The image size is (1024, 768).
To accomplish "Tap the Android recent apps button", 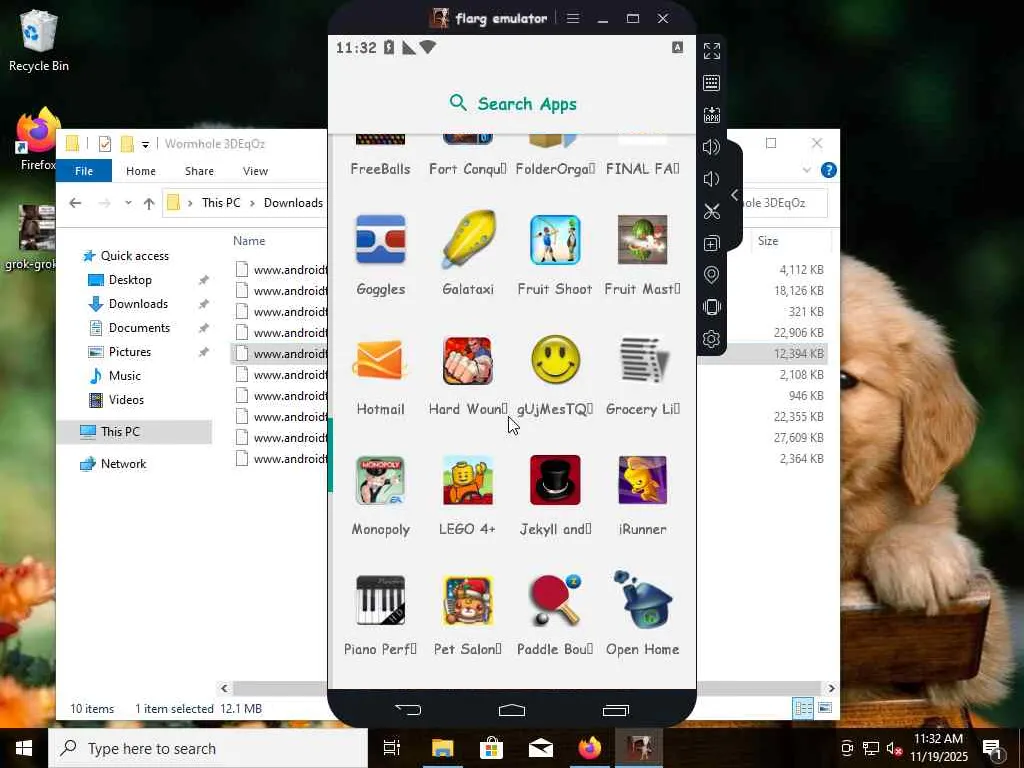I will (x=616, y=709).
